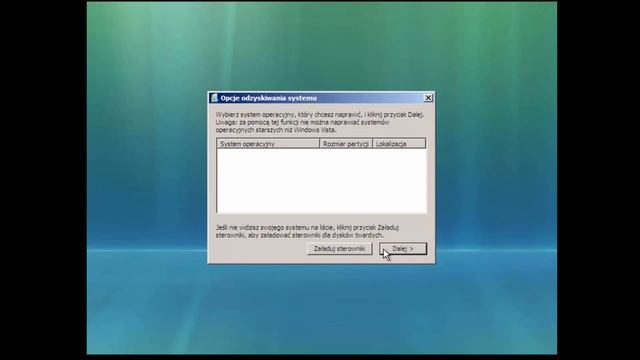Click the Załaduj sterowniki button
The width and height of the screenshot is (640, 360).
coord(339,249)
